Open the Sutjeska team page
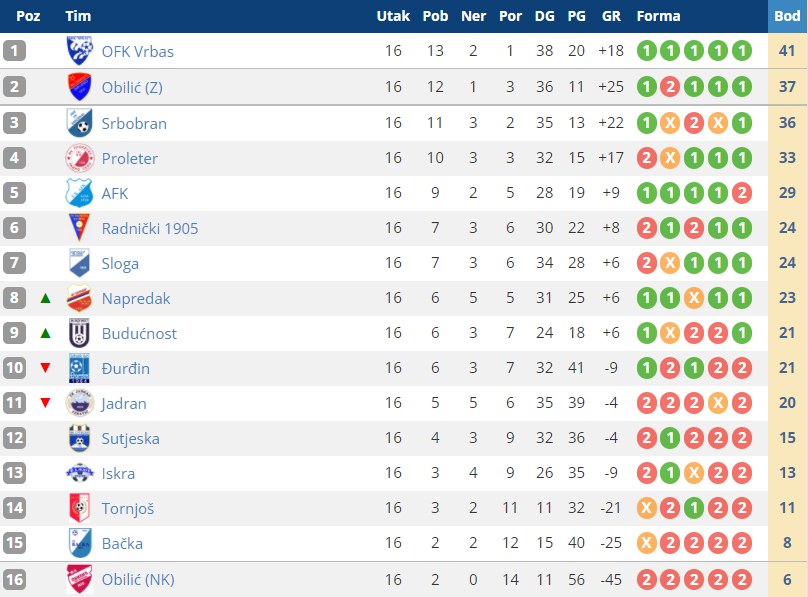The width and height of the screenshot is (808, 597). [x=130, y=438]
